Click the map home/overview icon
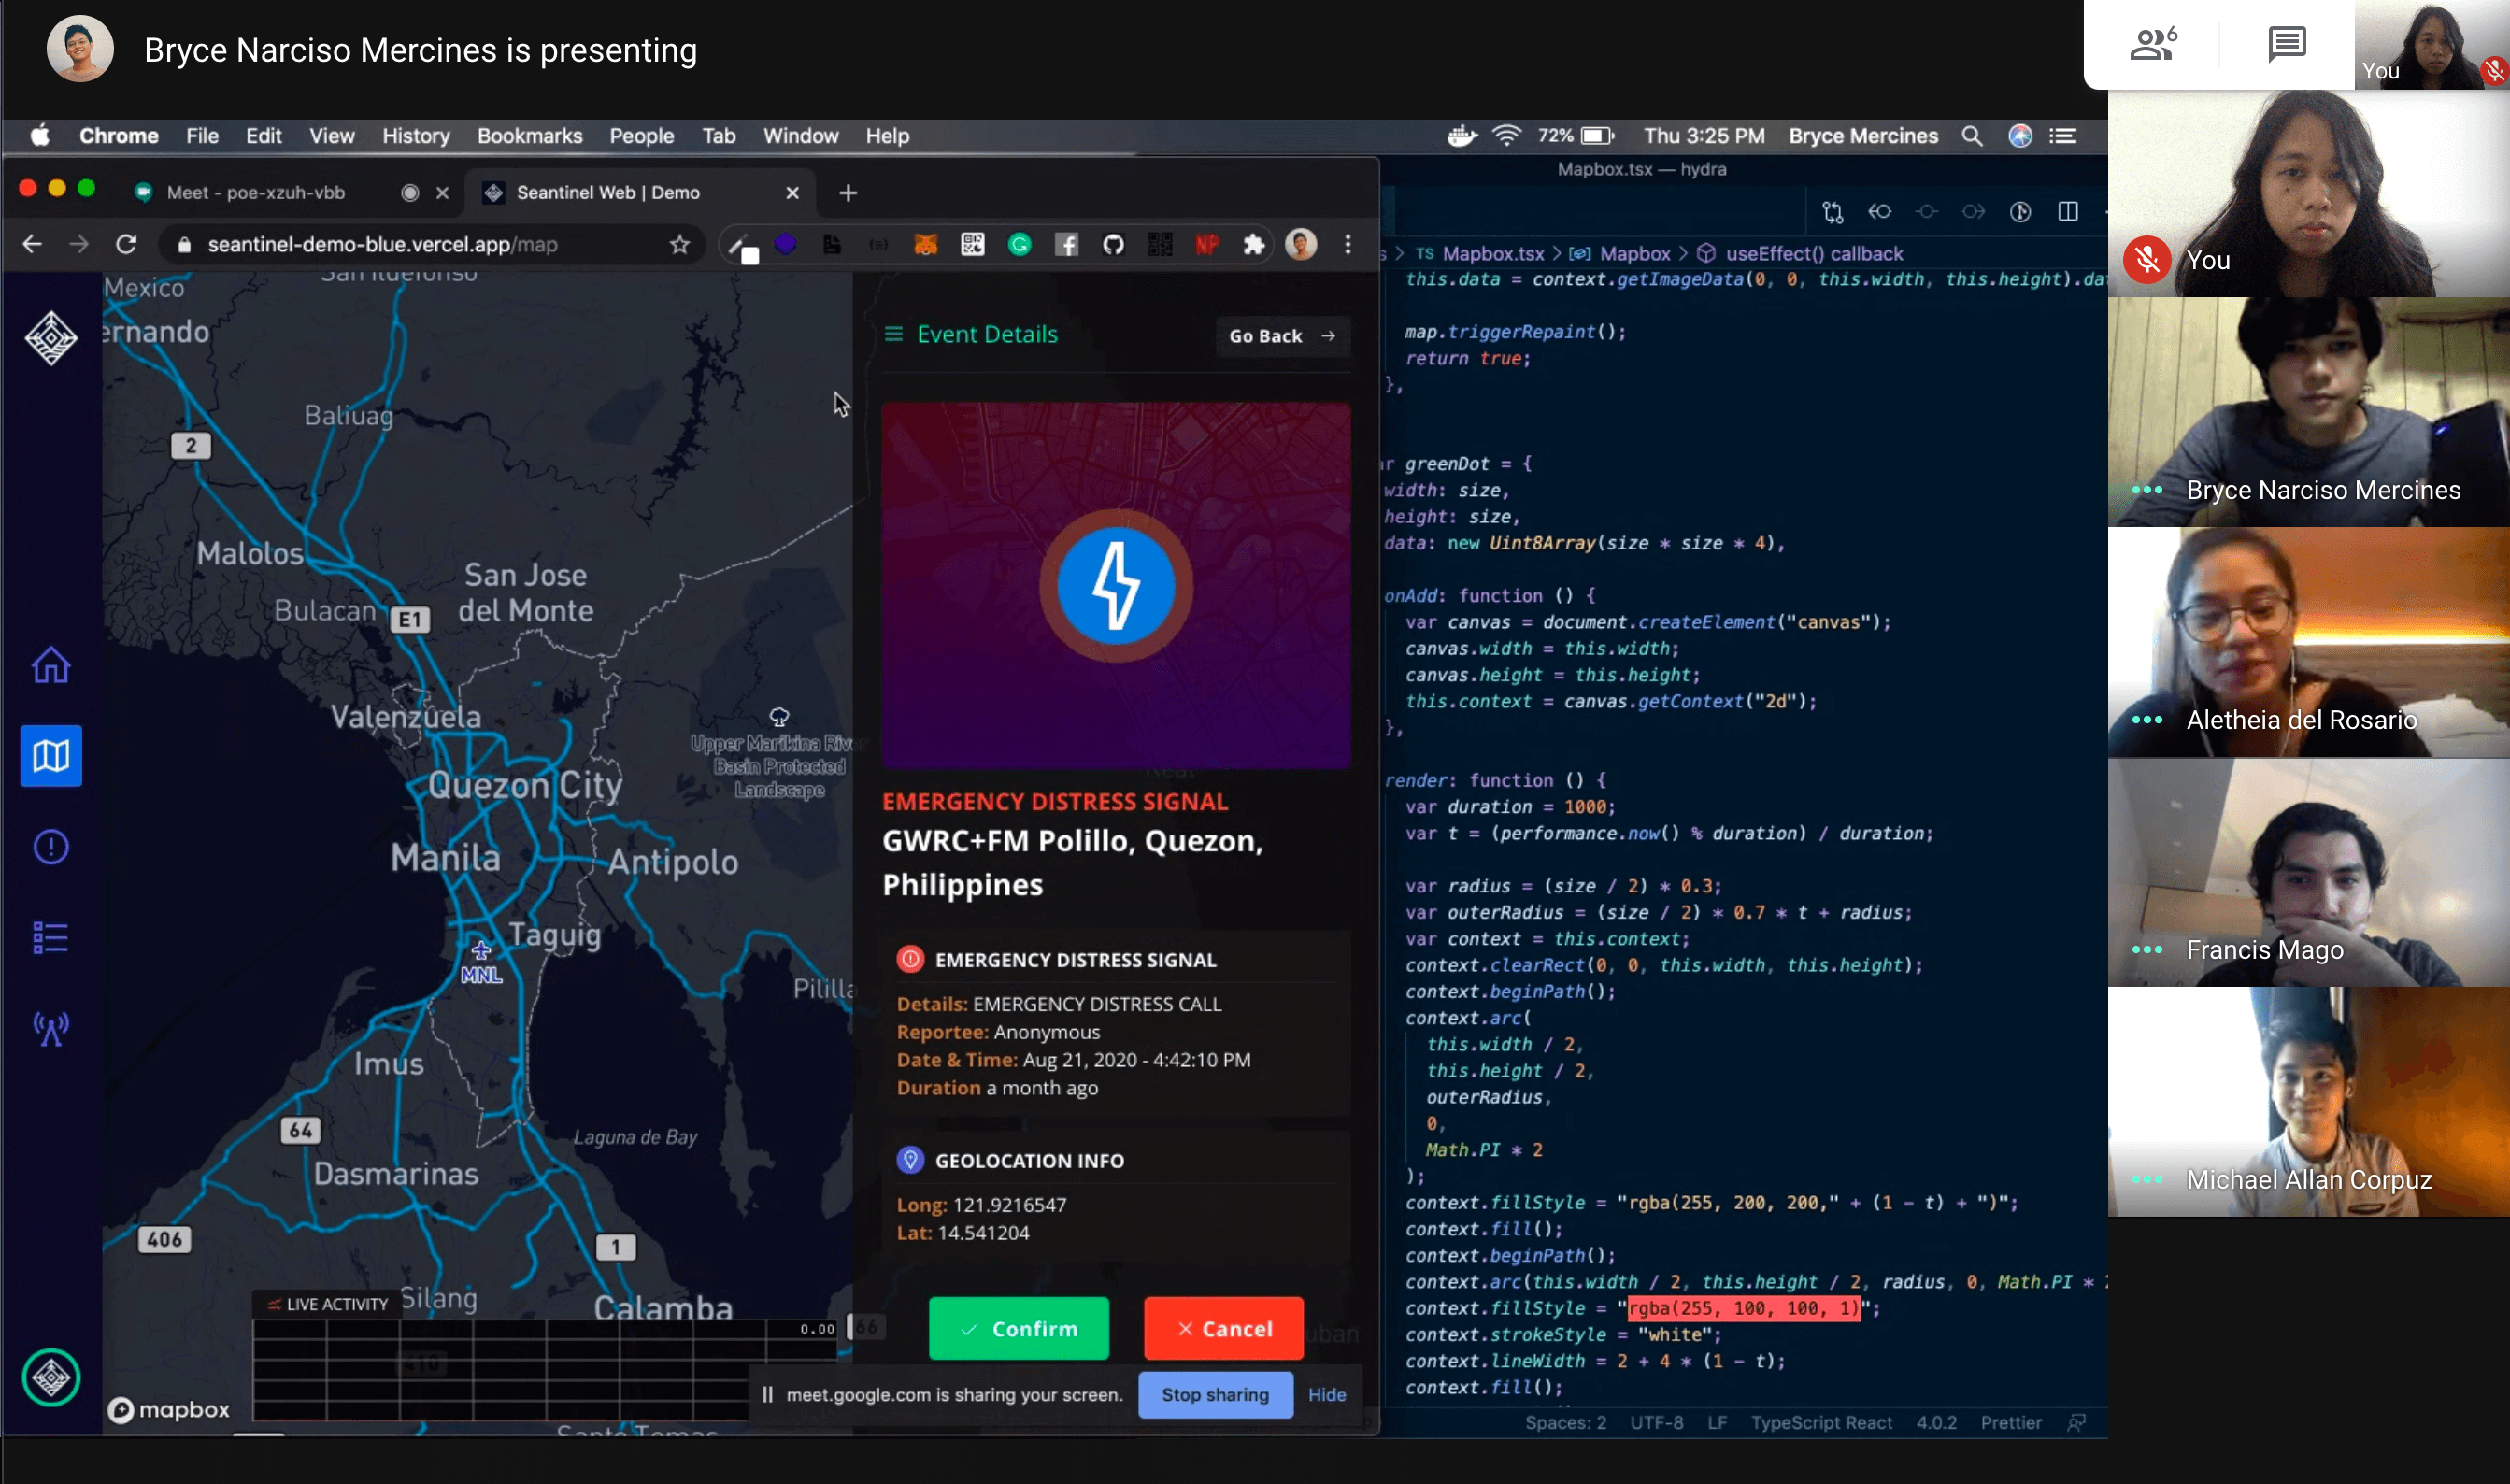The image size is (2510, 1484). [x=50, y=666]
